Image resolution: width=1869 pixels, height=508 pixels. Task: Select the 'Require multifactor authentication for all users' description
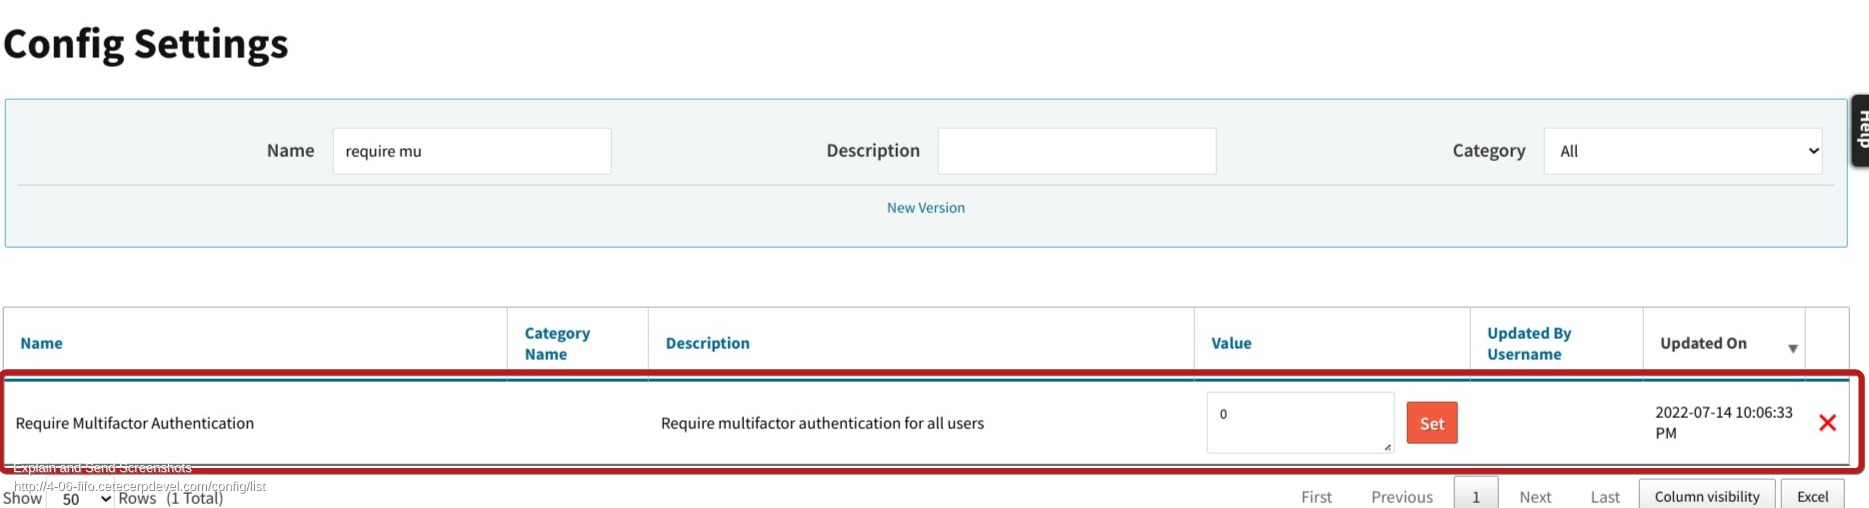(x=822, y=423)
